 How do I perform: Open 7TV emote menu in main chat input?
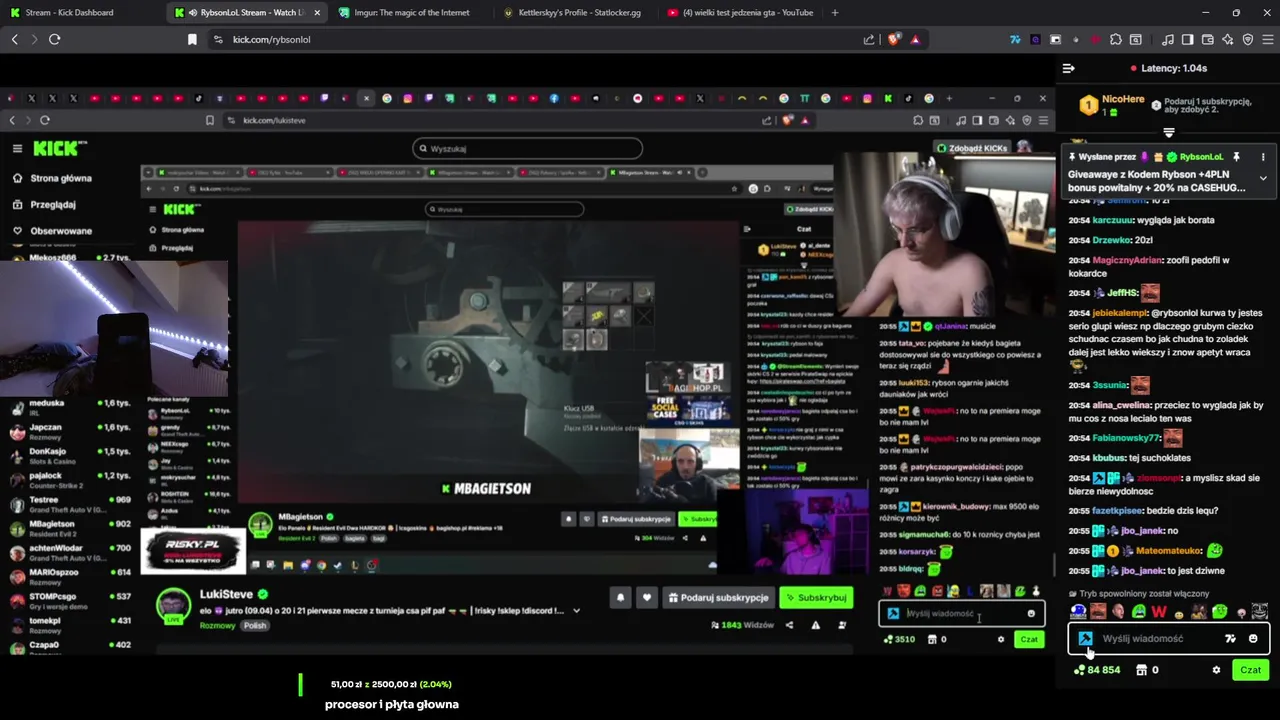pyautogui.click(x=1230, y=638)
